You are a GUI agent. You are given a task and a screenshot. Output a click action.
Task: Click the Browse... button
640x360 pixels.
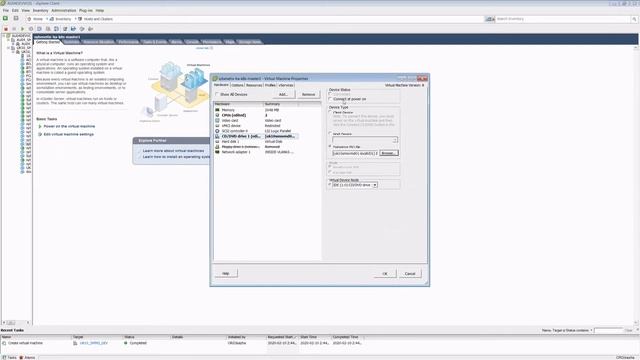click(x=389, y=153)
